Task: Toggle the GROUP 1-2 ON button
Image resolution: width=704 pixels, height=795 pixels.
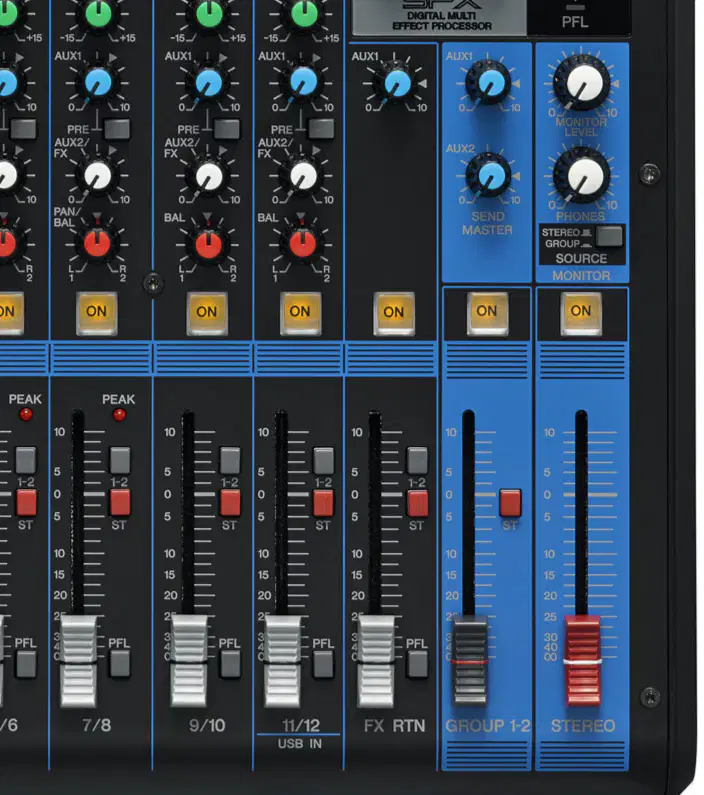Action: [x=487, y=312]
